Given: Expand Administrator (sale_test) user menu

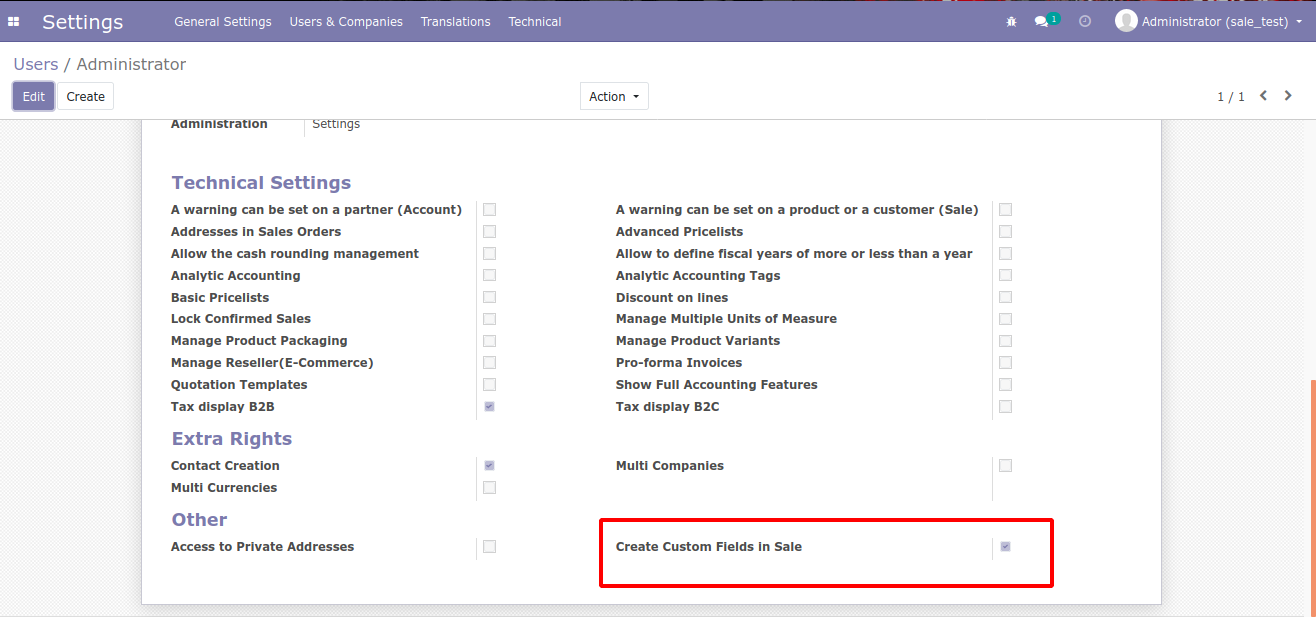Looking at the screenshot, I should coord(1215,21).
